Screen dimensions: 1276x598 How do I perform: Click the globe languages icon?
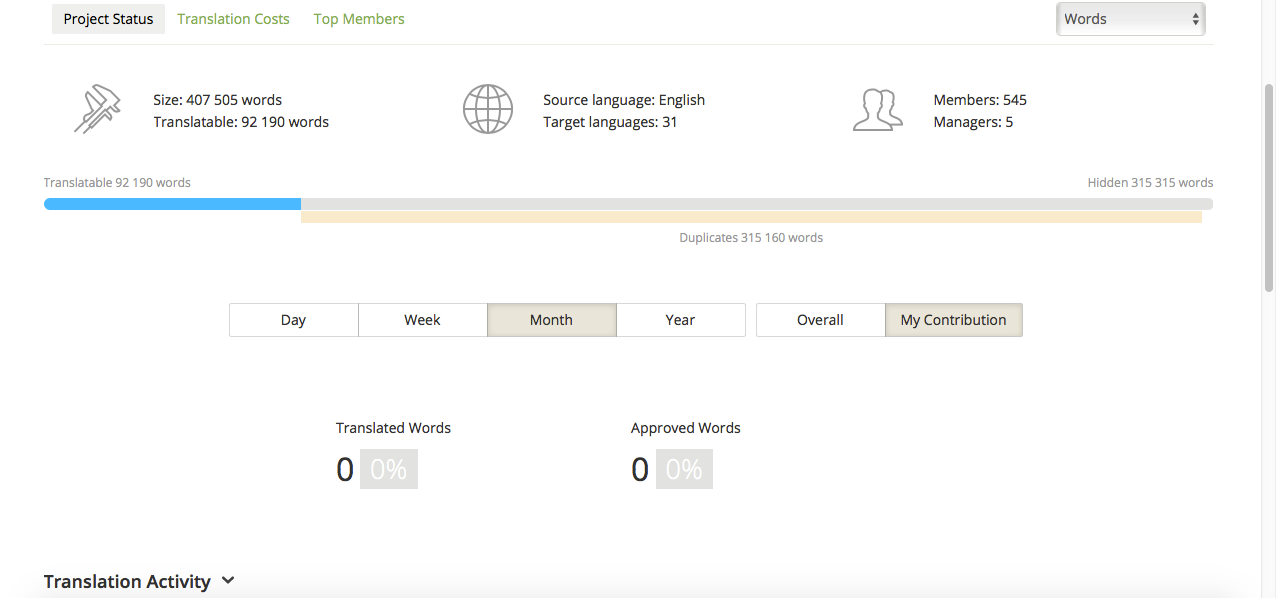(488, 109)
